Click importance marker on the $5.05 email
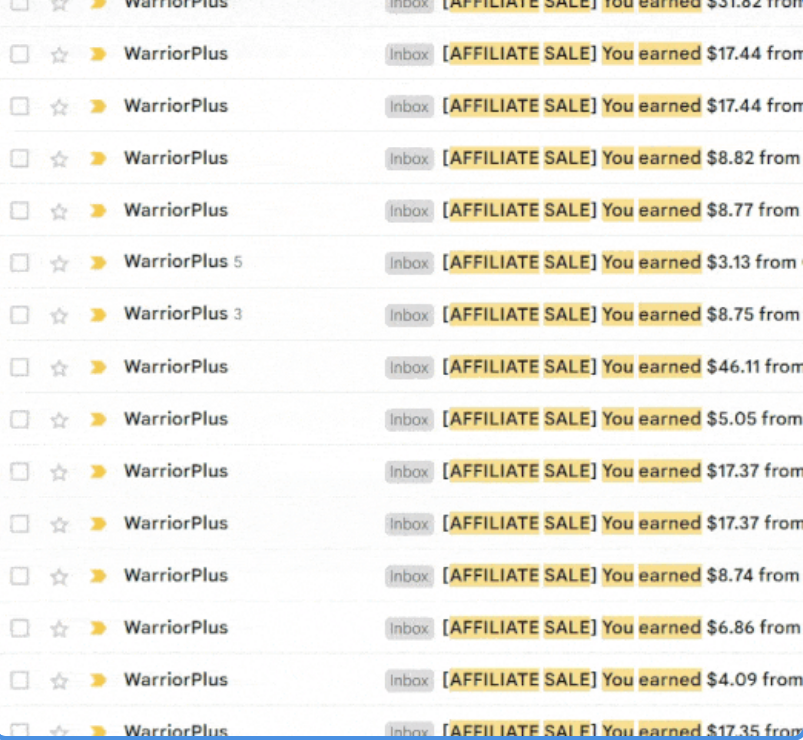Screen dimensions: 803x740 [x=98, y=419]
